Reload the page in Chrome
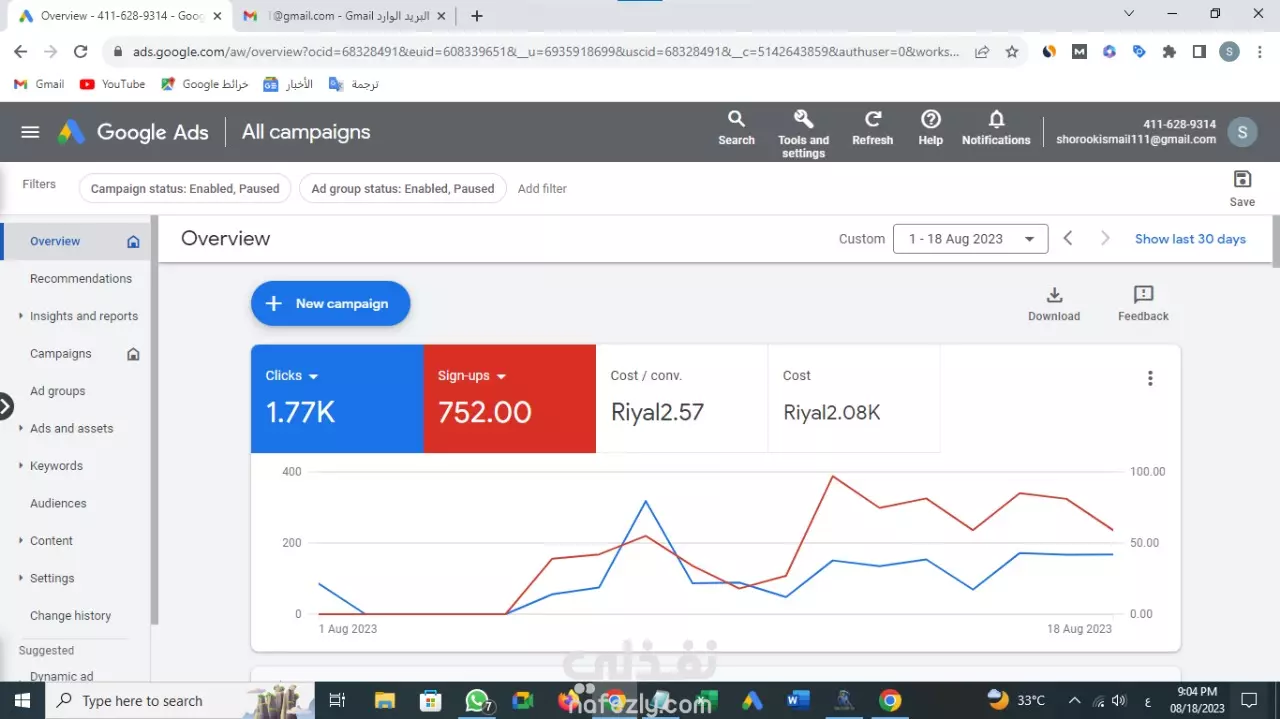The height and width of the screenshot is (719, 1280). pos(81,52)
